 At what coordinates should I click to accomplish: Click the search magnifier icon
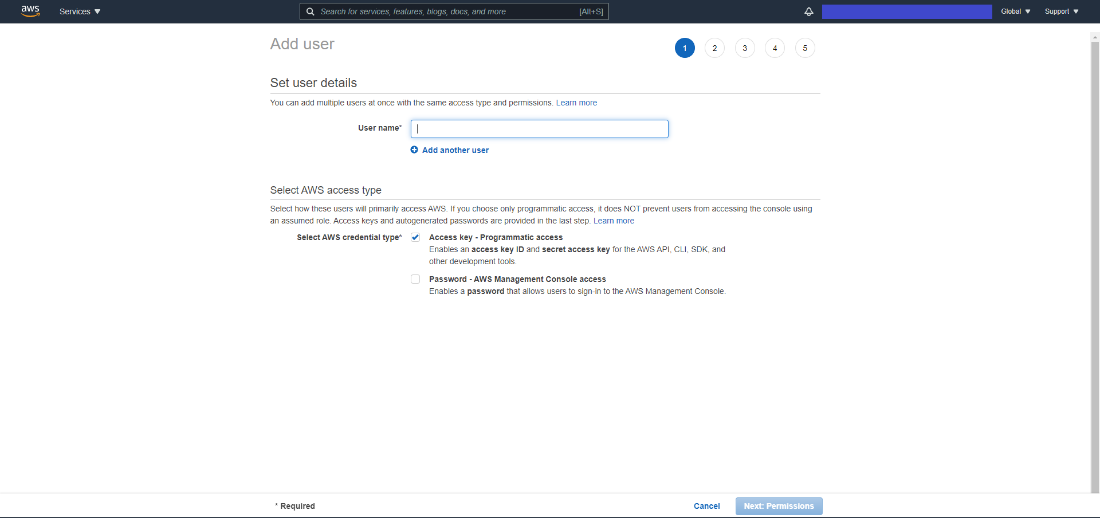310,11
